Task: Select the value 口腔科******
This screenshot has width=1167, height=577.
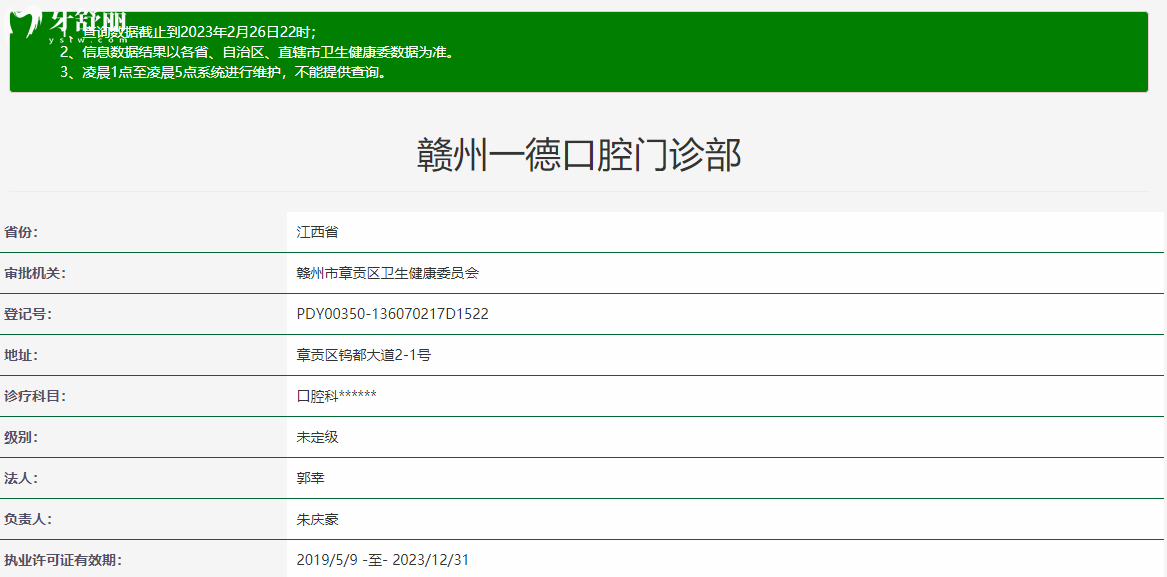Action: click(336, 396)
